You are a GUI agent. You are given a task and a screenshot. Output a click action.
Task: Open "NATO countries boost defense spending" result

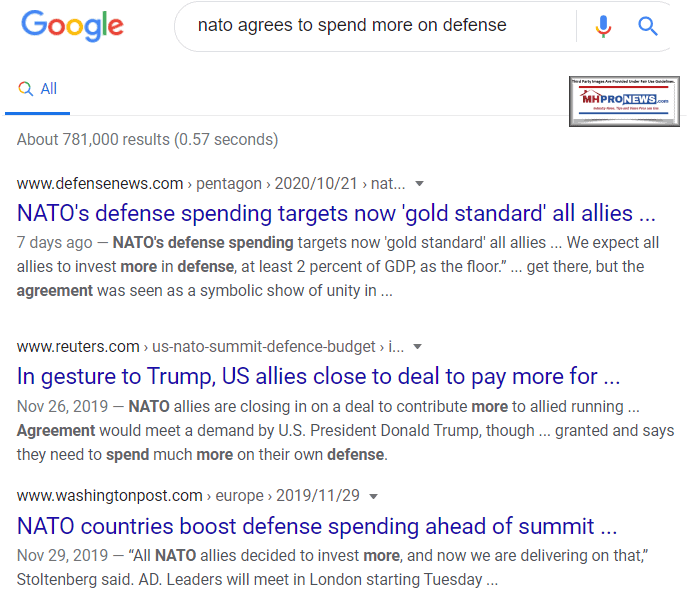click(317, 526)
